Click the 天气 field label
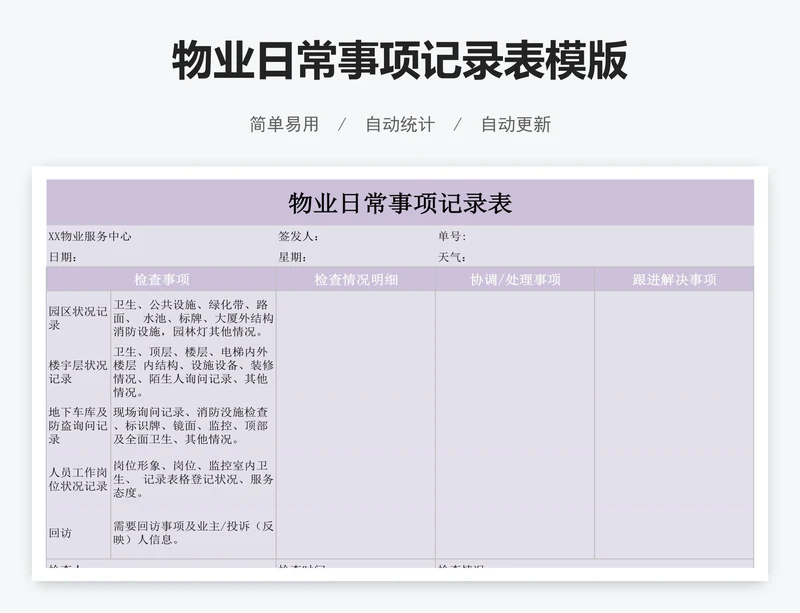The height and width of the screenshot is (613, 800). (x=452, y=257)
